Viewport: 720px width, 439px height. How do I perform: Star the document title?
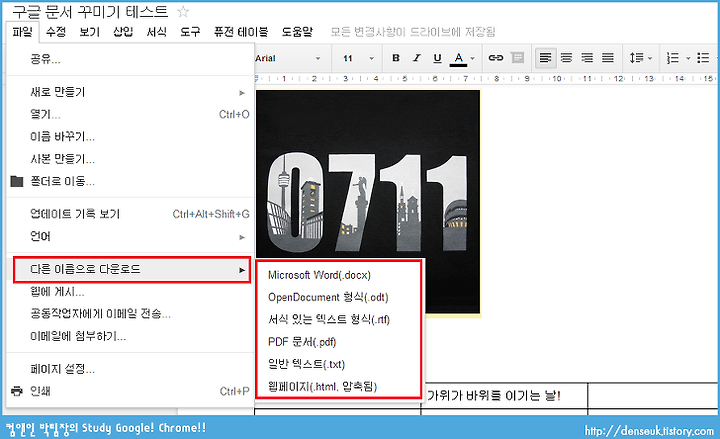[x=183, y=11]
